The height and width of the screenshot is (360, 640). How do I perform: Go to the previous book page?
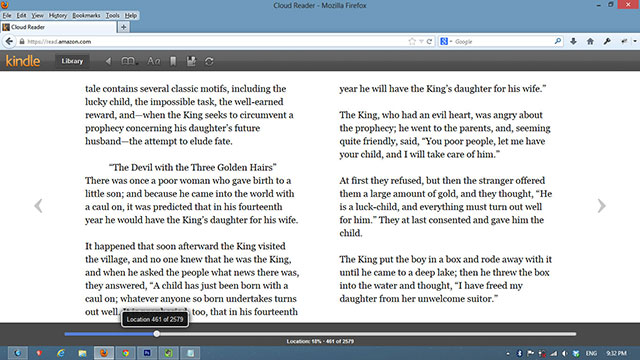point(38,206)
